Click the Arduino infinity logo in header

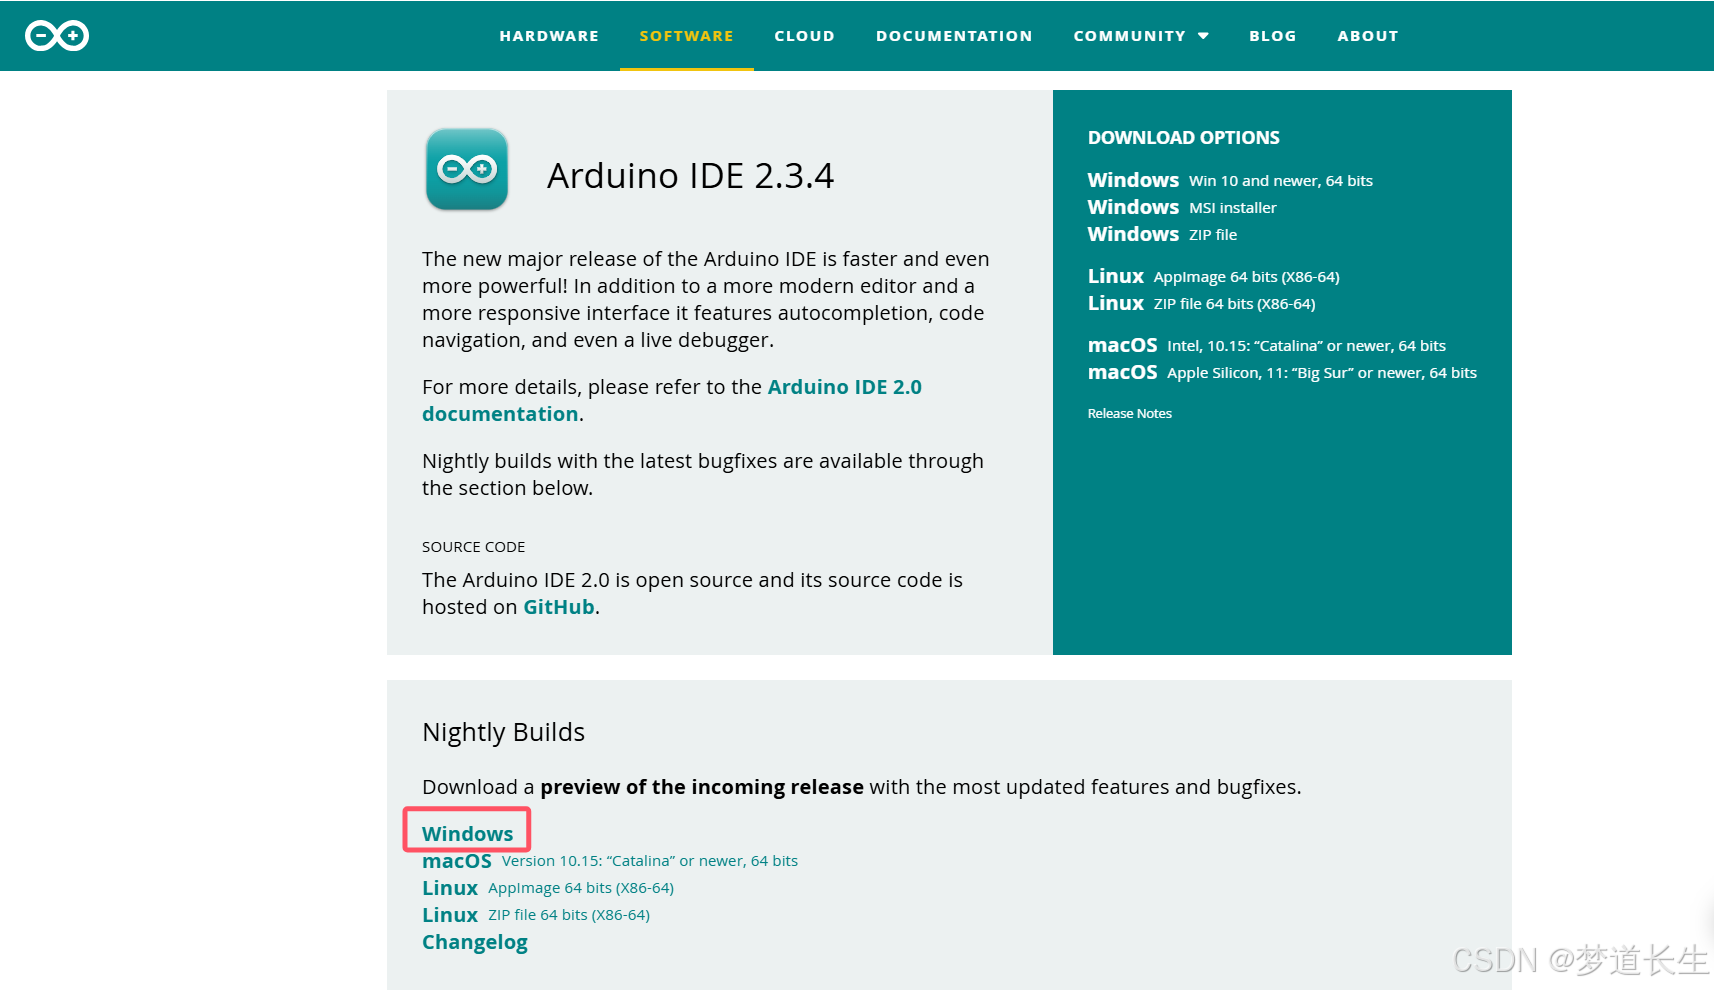click(x=57, y=36)
